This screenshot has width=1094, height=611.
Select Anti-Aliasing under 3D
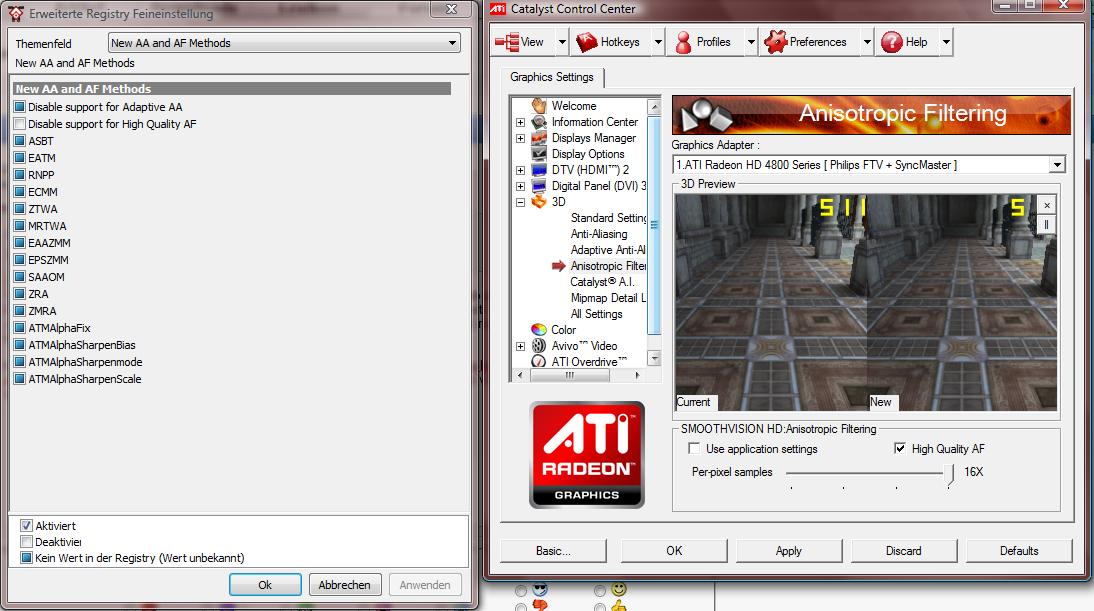(599, 234)
